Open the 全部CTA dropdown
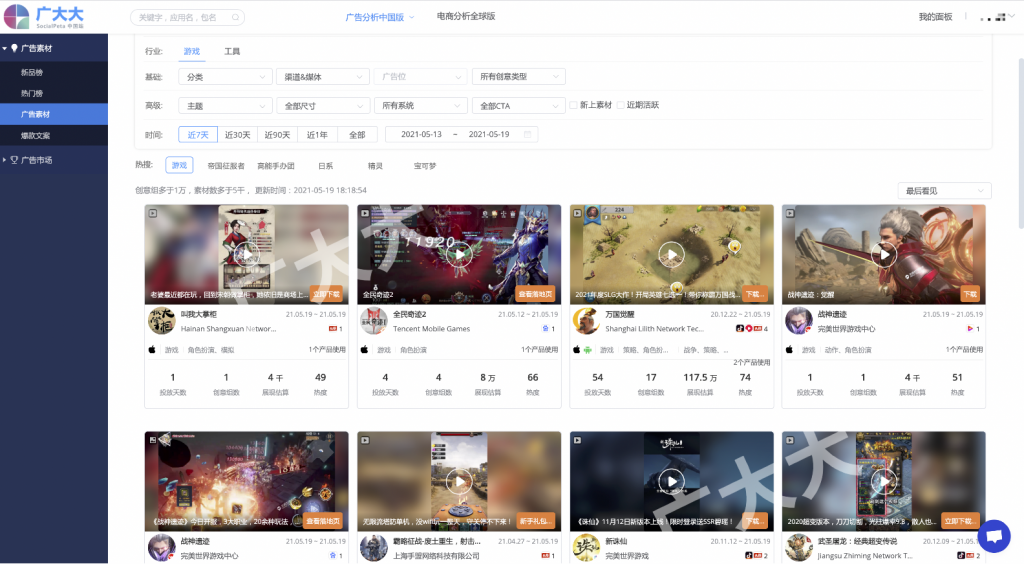The width and height of the screenshot is (1024, 564). tap(519, 106)
